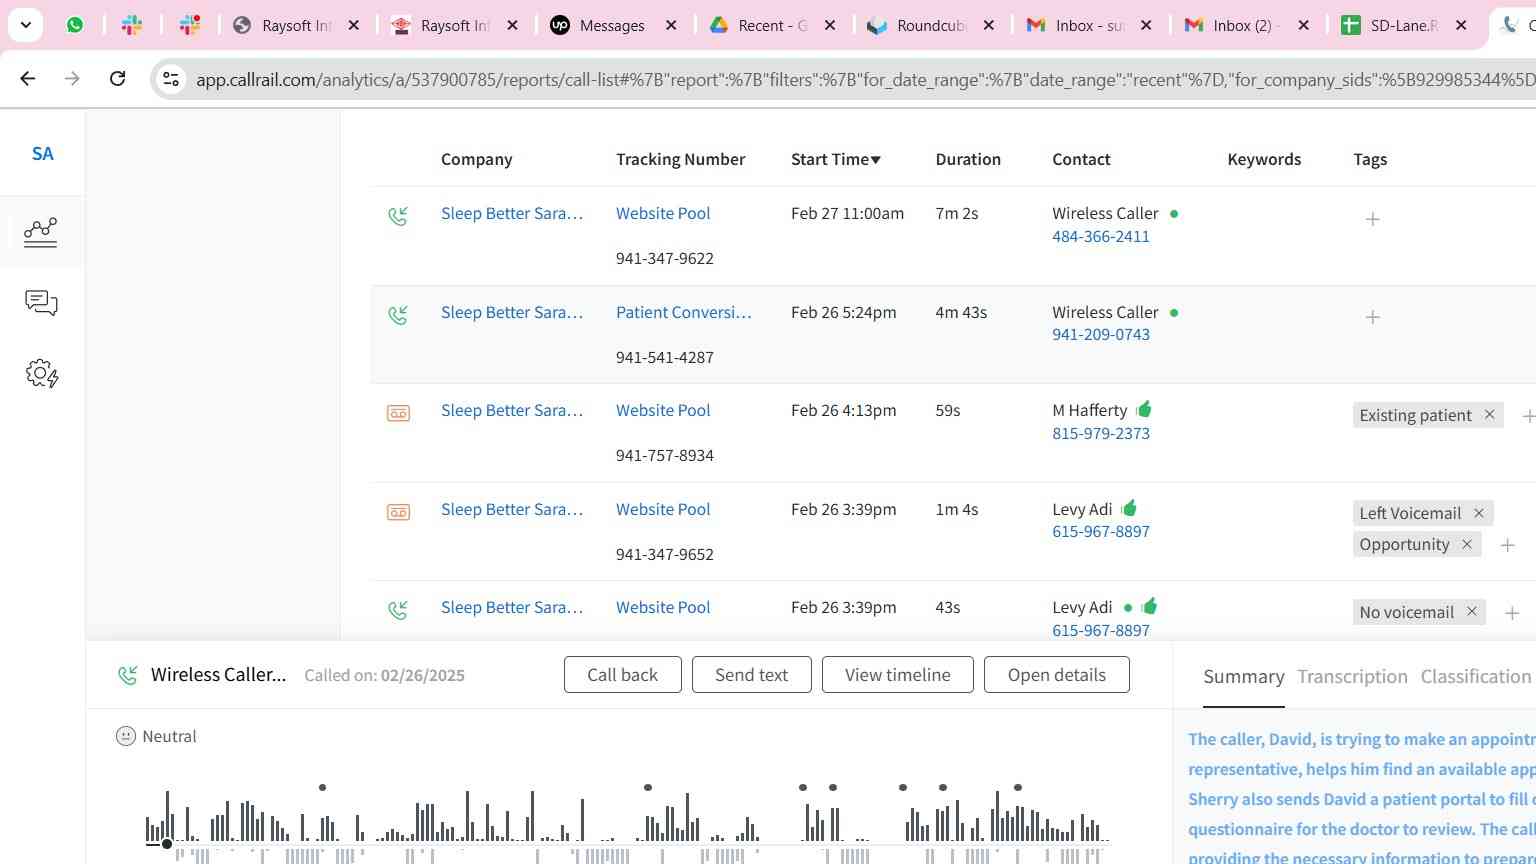Click the View timeline button
The width and height of the screenshot is (1536, 864).
(x=897, y=675)
